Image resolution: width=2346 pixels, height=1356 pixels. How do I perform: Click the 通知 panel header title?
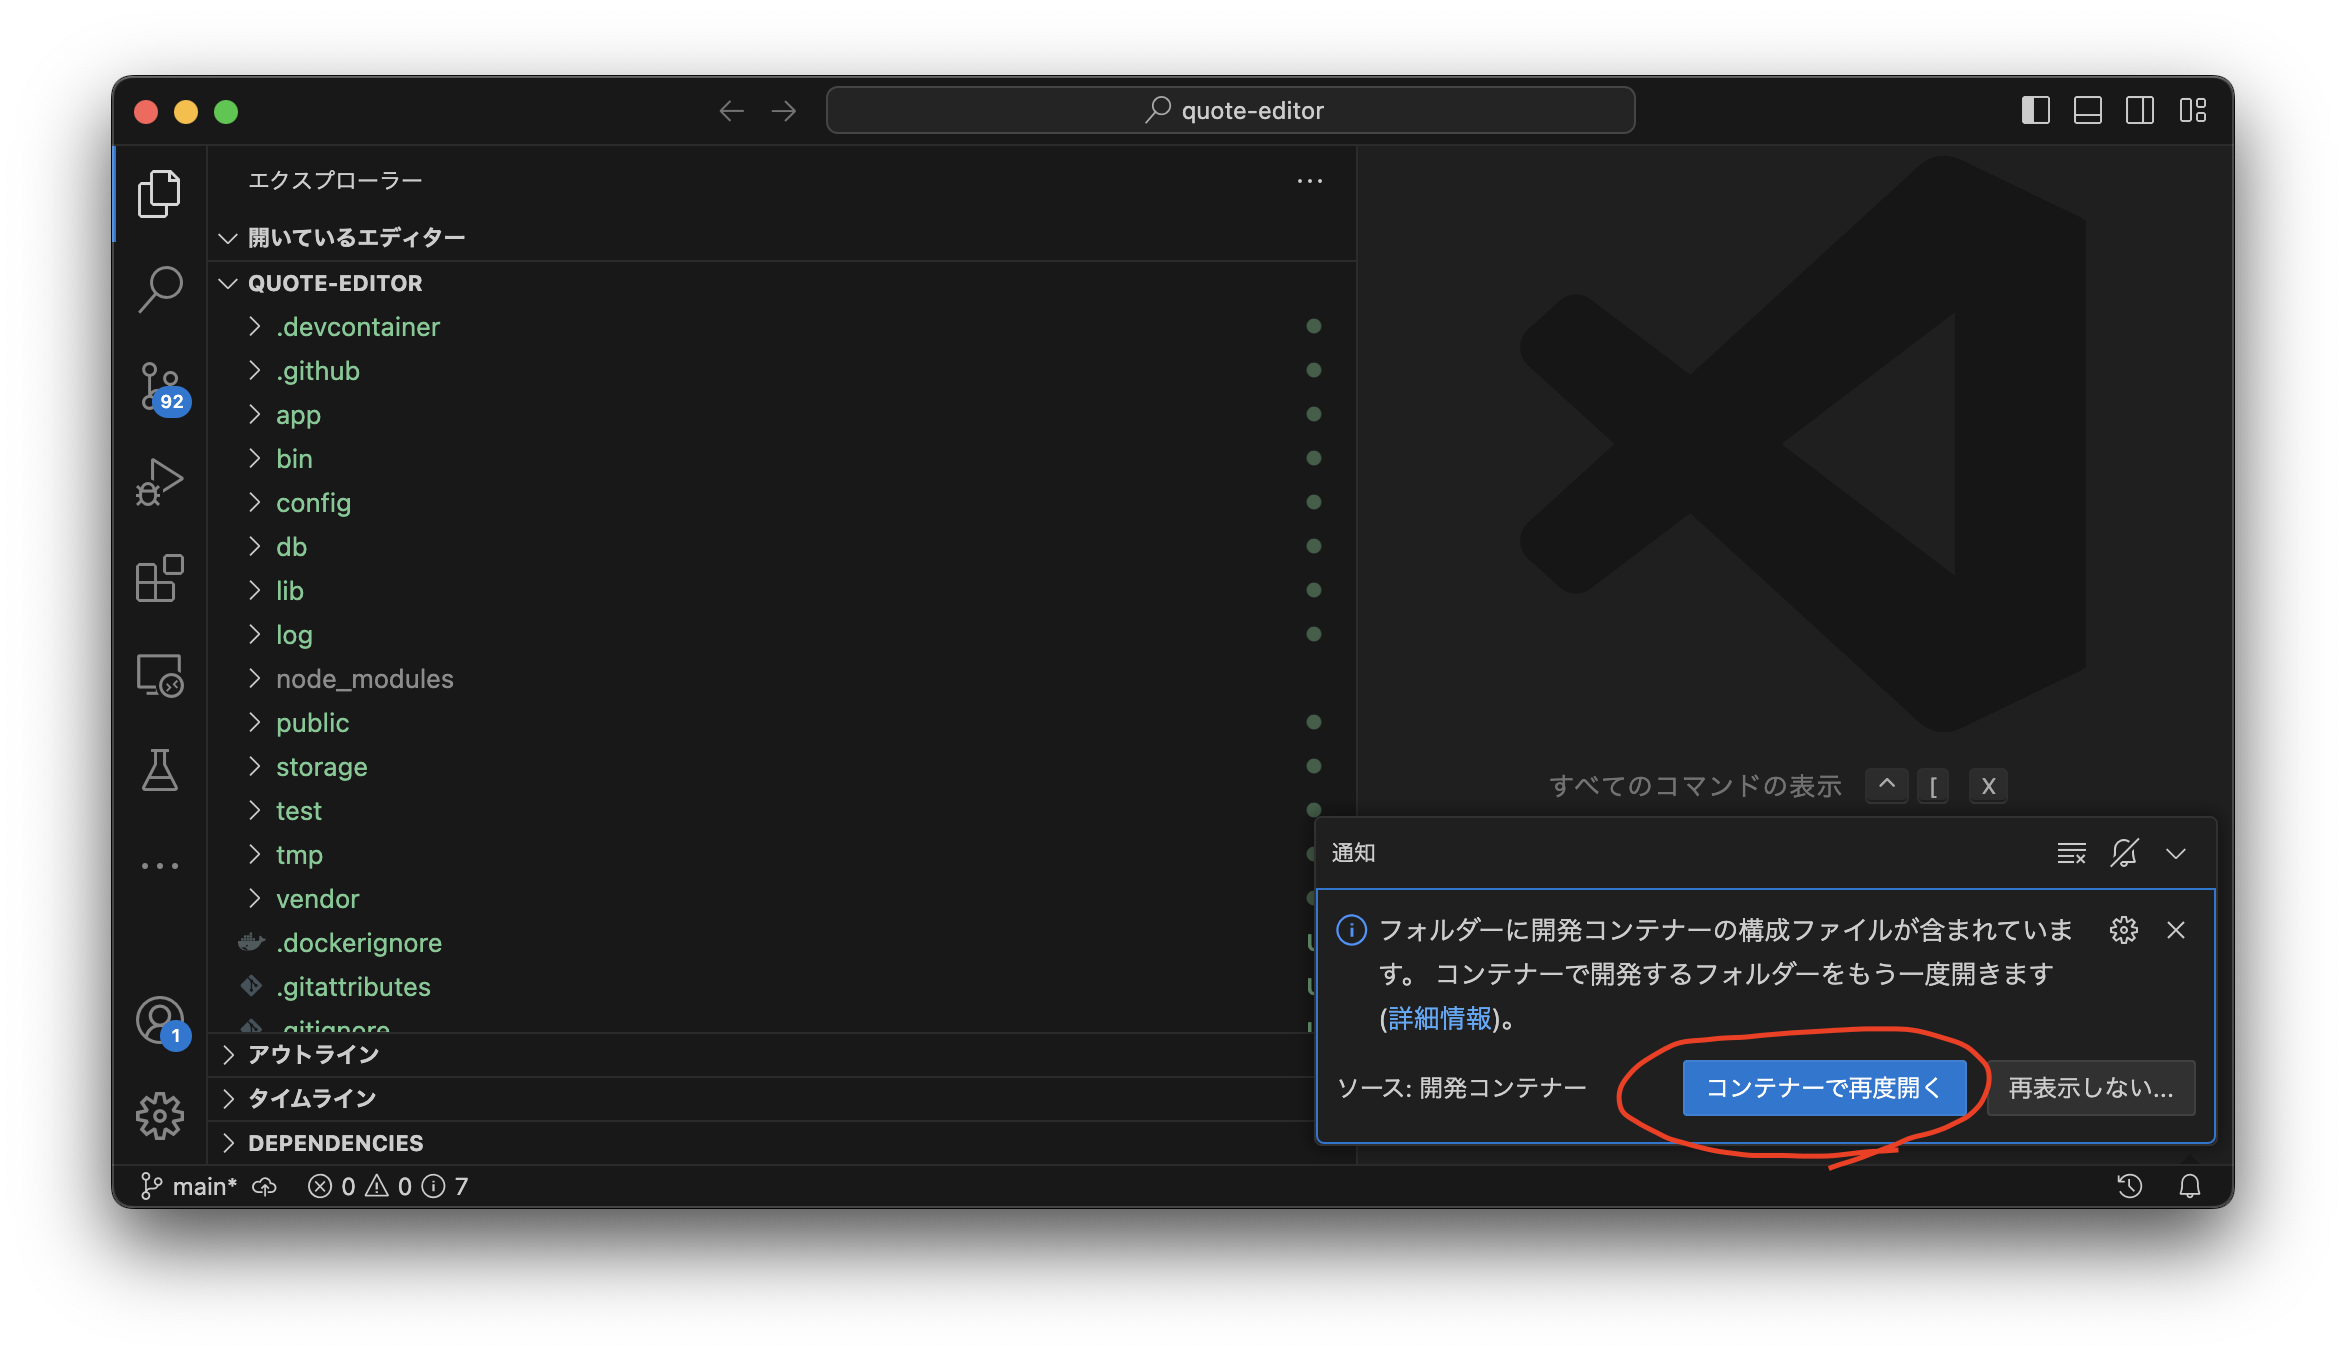[x=1354, y=853]
